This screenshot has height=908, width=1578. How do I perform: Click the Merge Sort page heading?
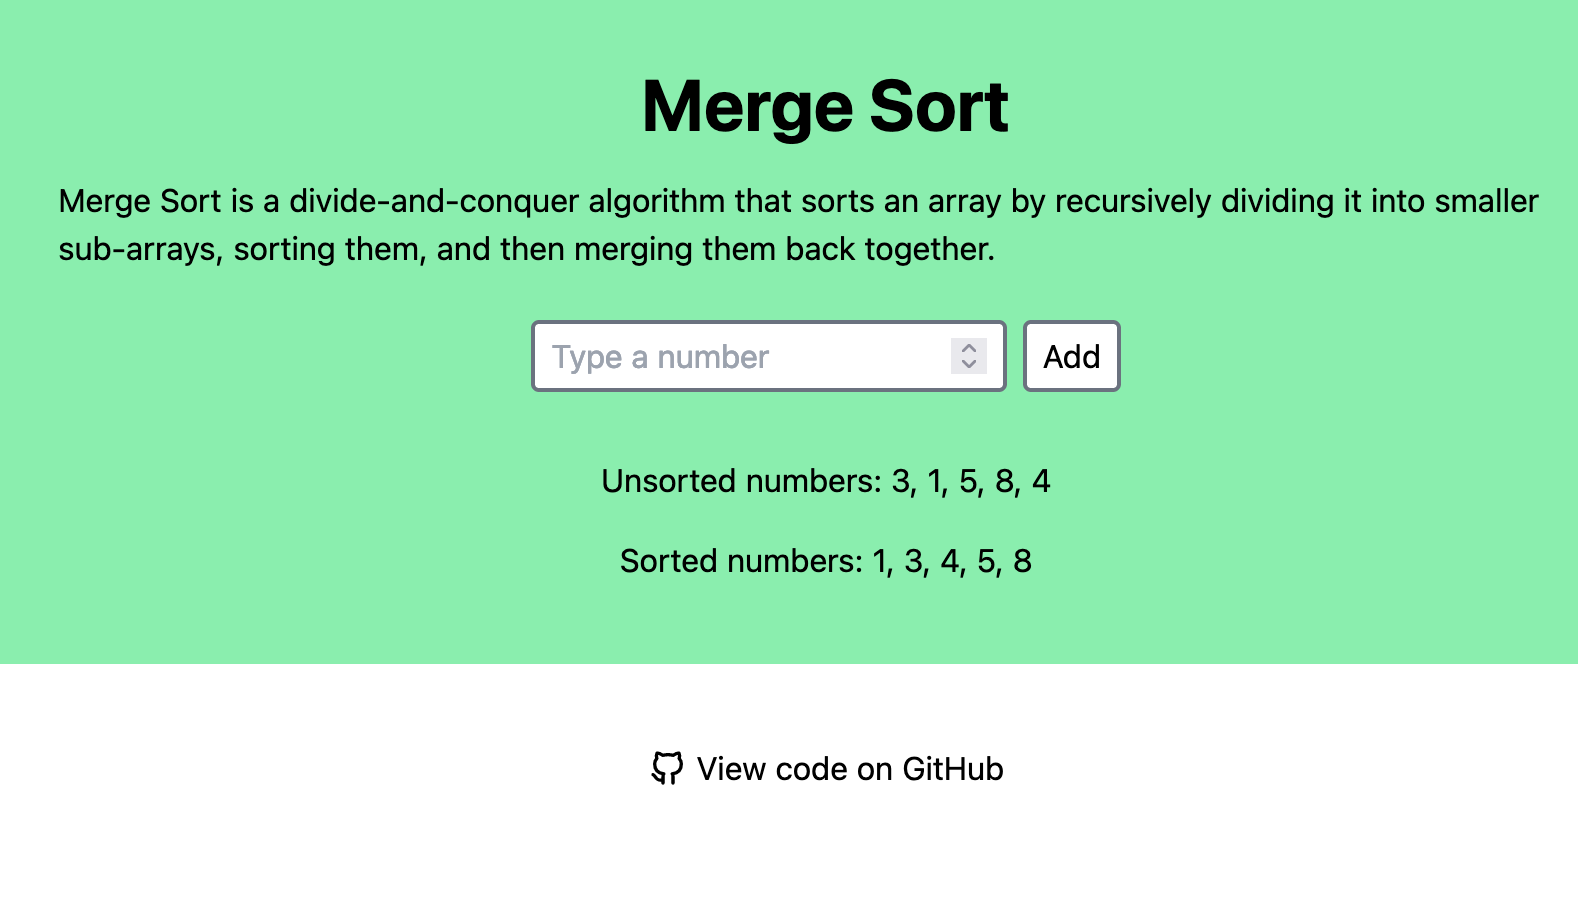(x=825, y=106)
